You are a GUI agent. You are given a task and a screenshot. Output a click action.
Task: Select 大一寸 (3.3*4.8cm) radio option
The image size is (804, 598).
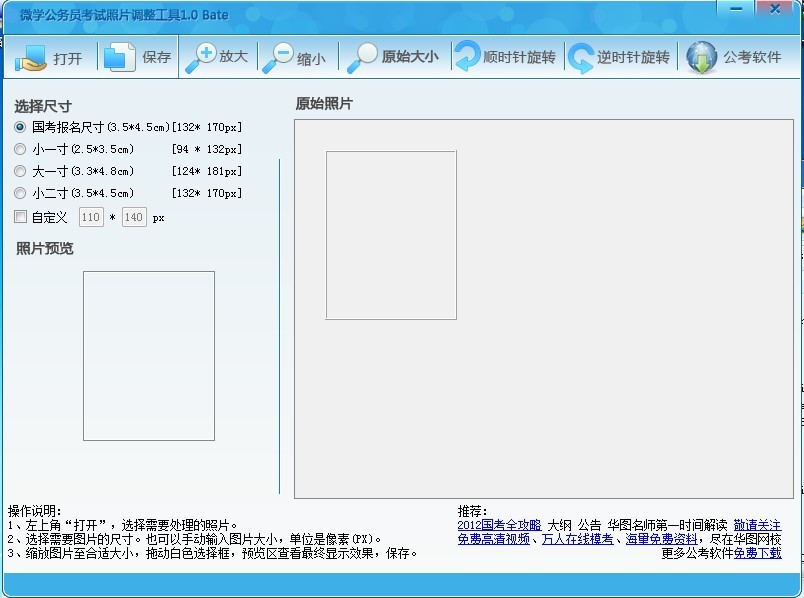(x=20, y=171)
